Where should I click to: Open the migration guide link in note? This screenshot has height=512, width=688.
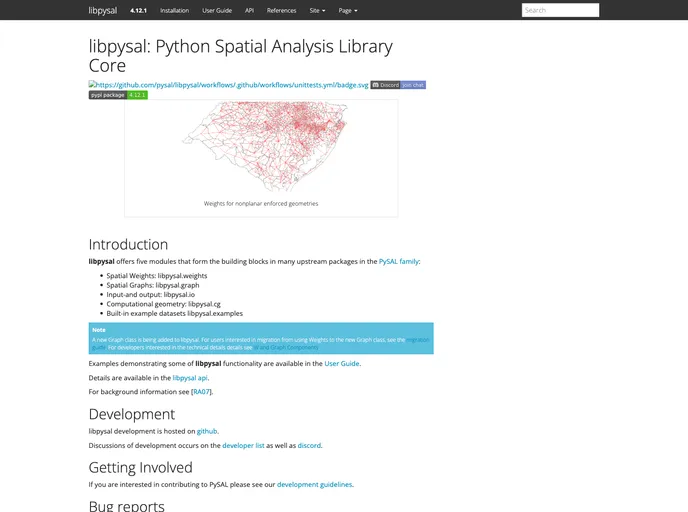(417, 340)
